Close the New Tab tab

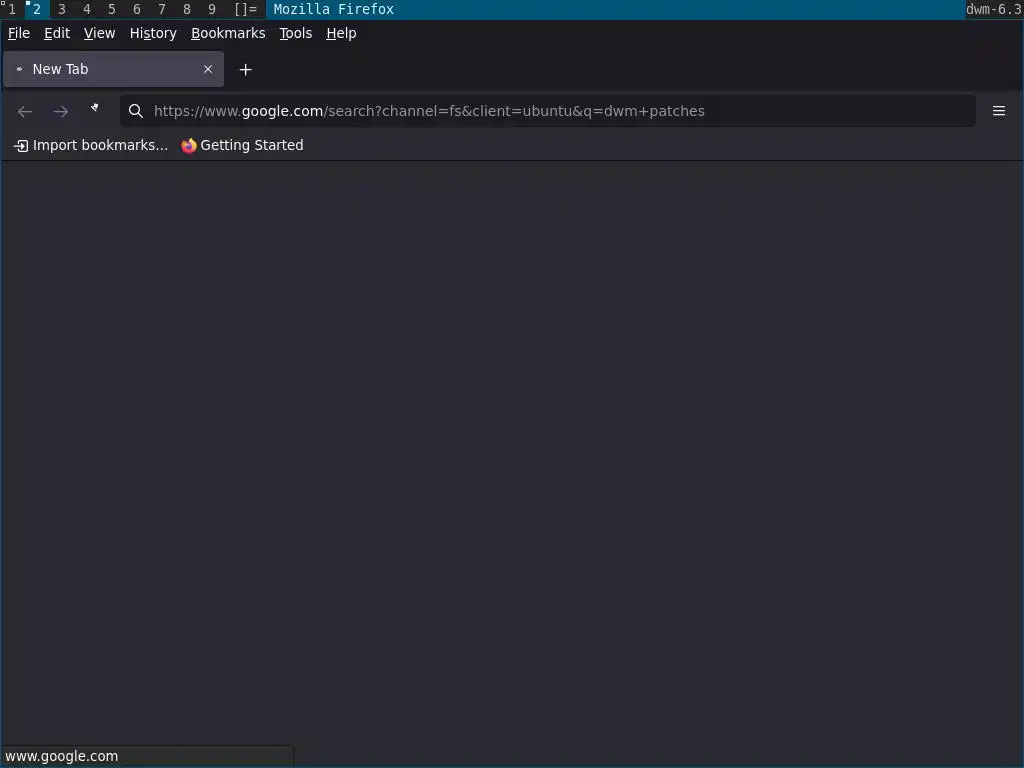(208, 69)
